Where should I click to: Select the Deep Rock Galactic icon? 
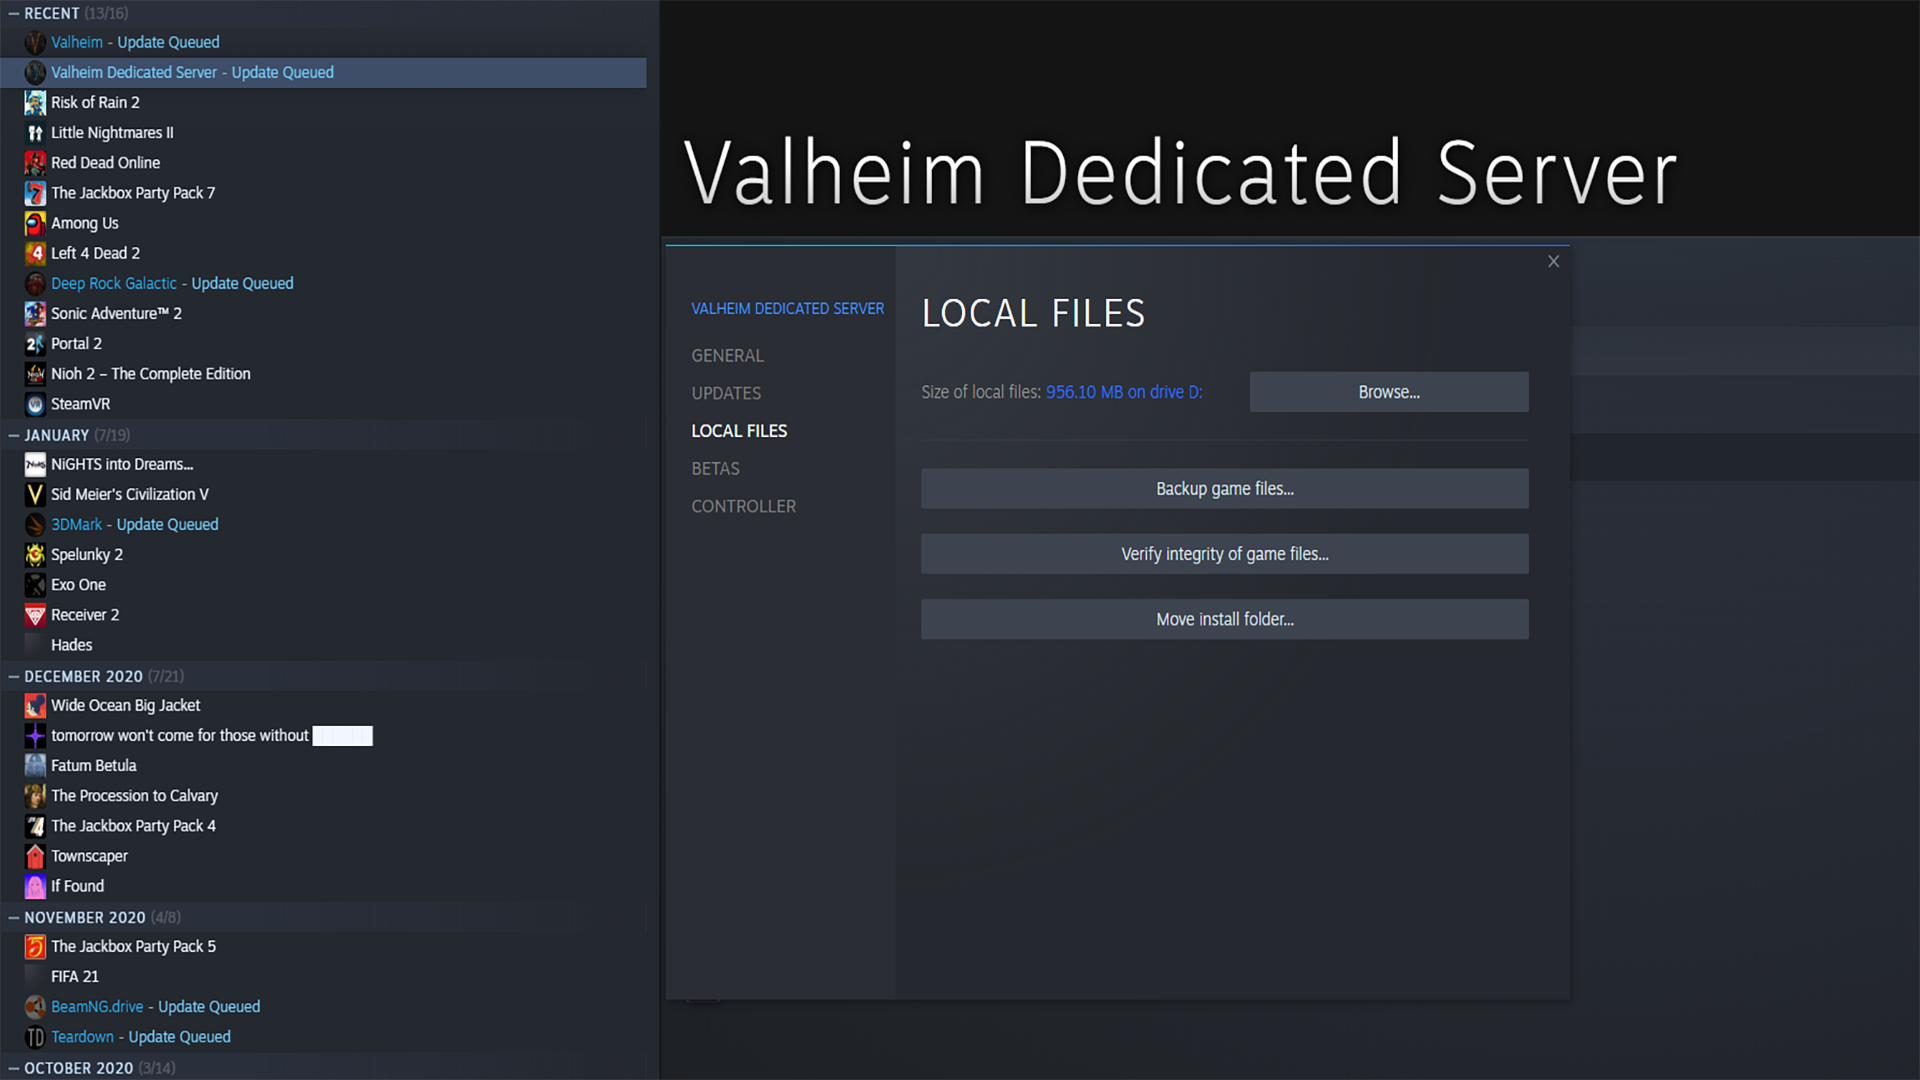click(35, 283)
